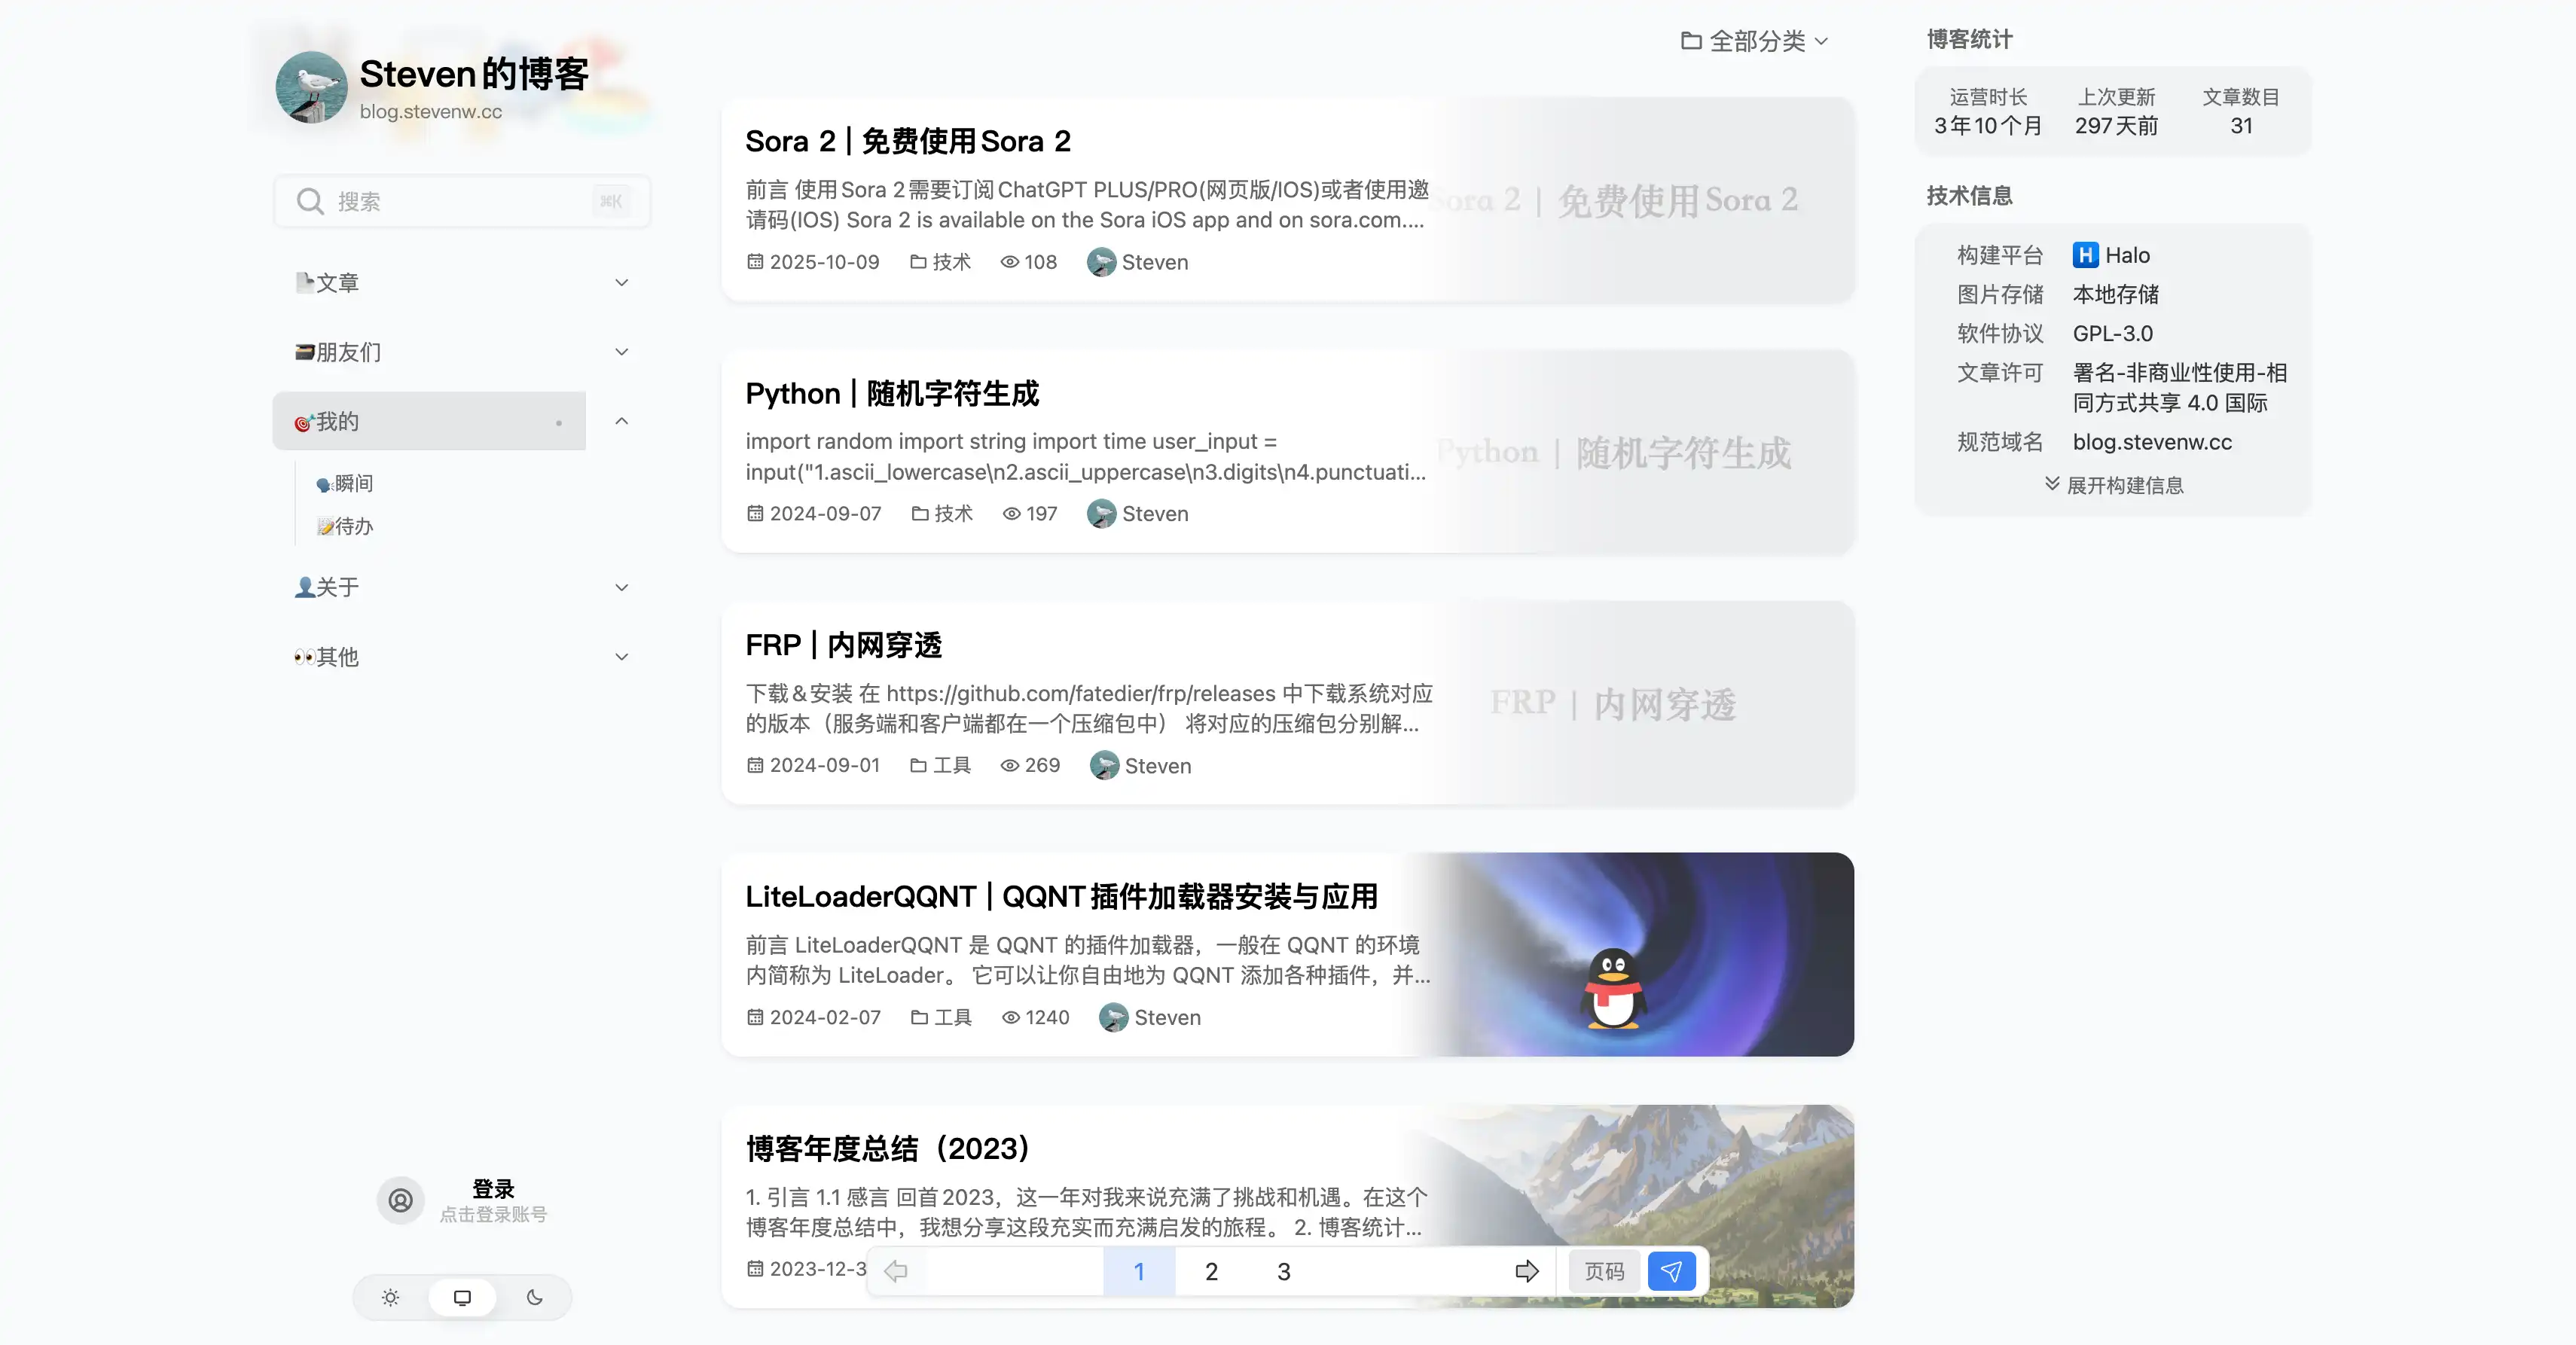Switch to light theme sun icon
This screenshot has height=1345, width=2576.
[390, 1297]
